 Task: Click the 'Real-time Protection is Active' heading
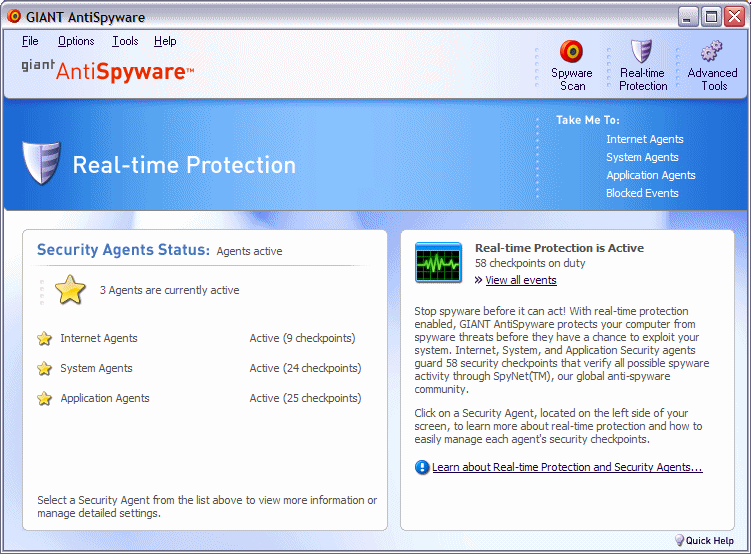pos(559,248)
